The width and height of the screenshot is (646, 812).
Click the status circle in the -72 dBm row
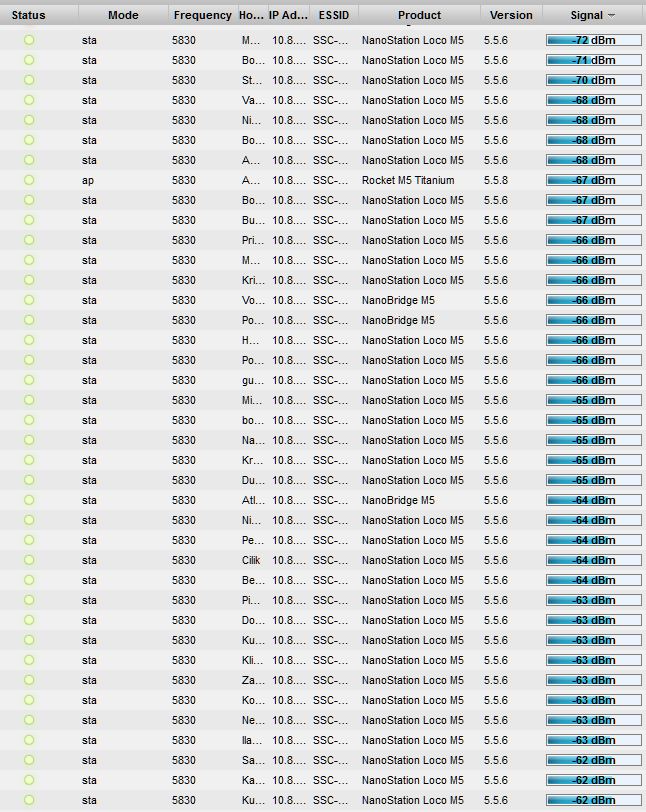[x=29, y=40]
